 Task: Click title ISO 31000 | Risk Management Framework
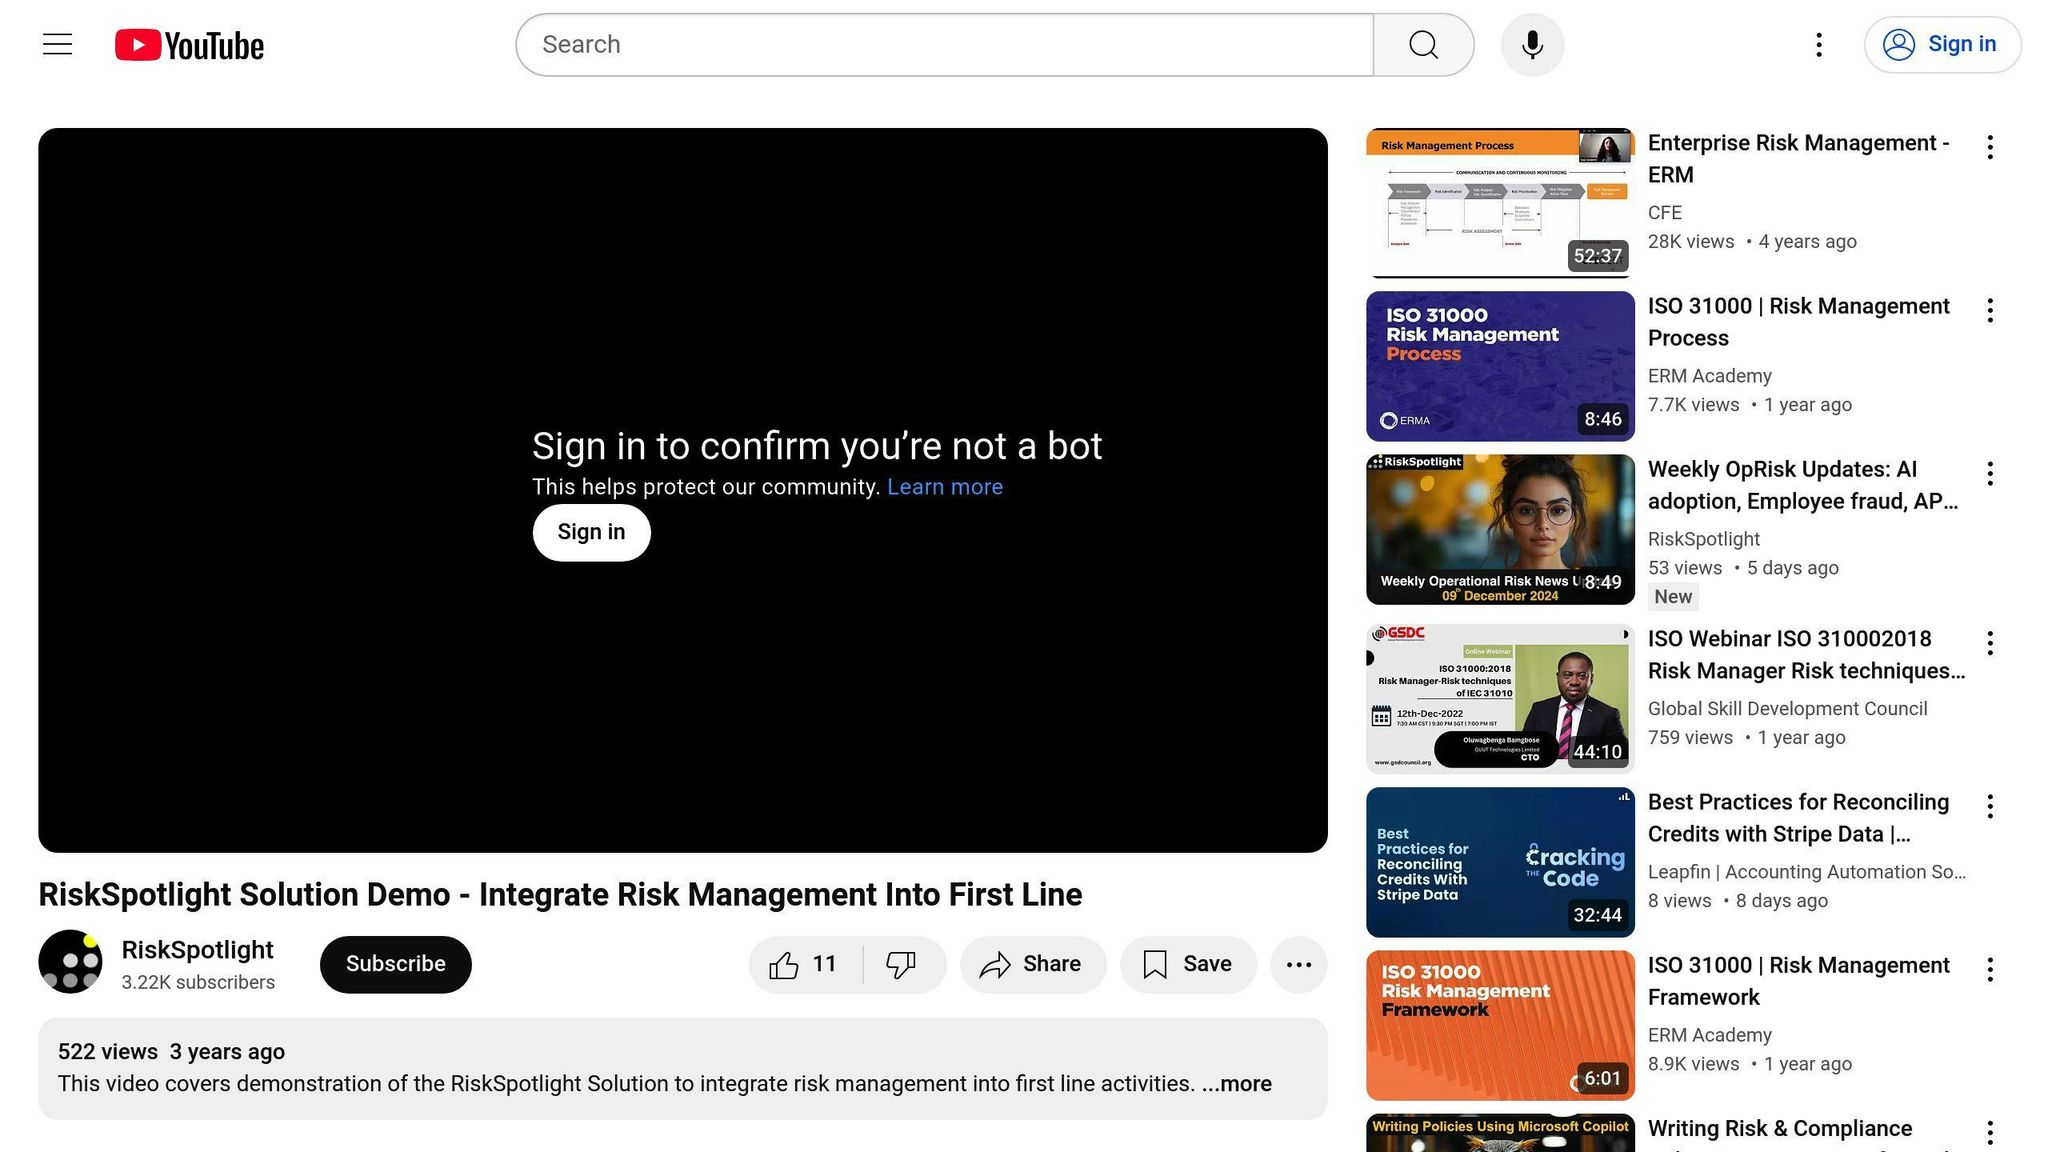click(x=1798, y=981)
